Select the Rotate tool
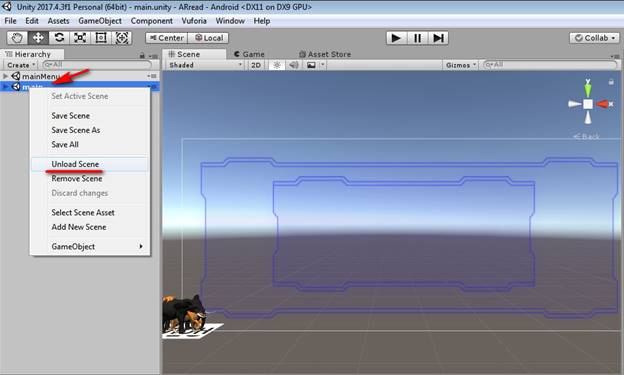The image size is (624, 375). coord(59,38)
